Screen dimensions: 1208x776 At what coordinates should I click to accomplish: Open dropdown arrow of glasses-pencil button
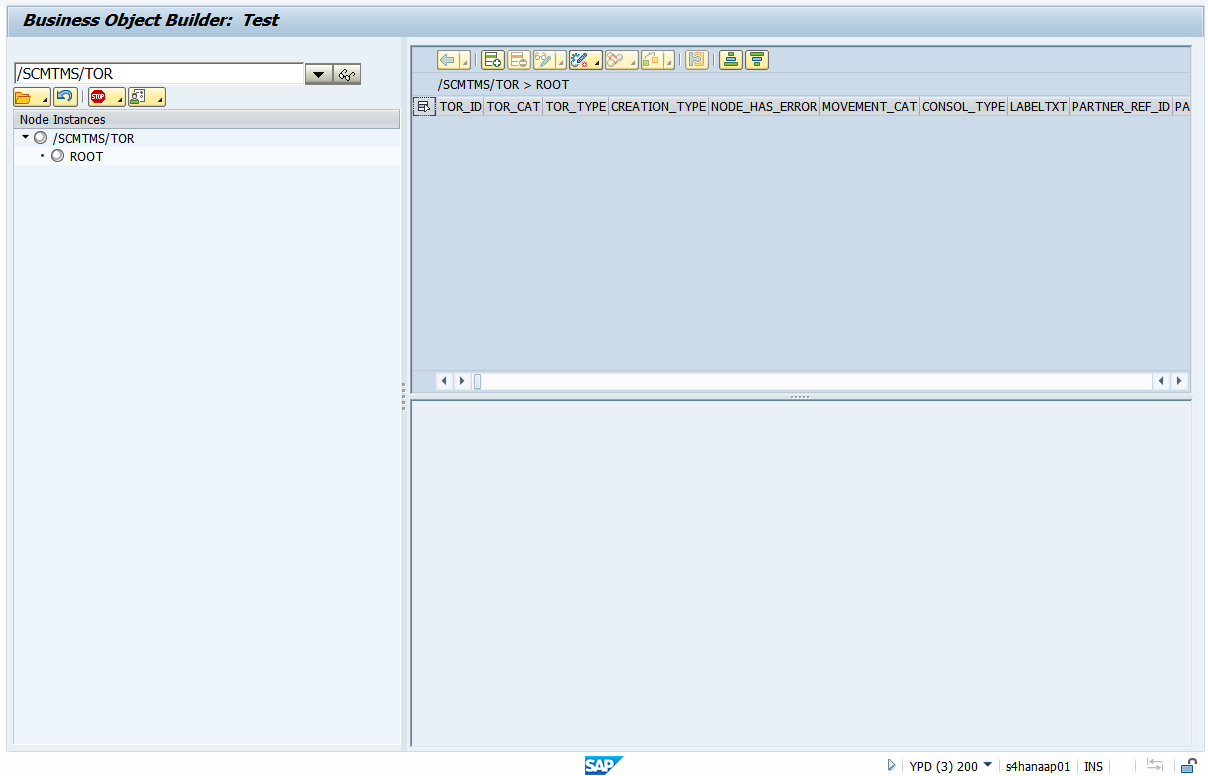point(562,60)
